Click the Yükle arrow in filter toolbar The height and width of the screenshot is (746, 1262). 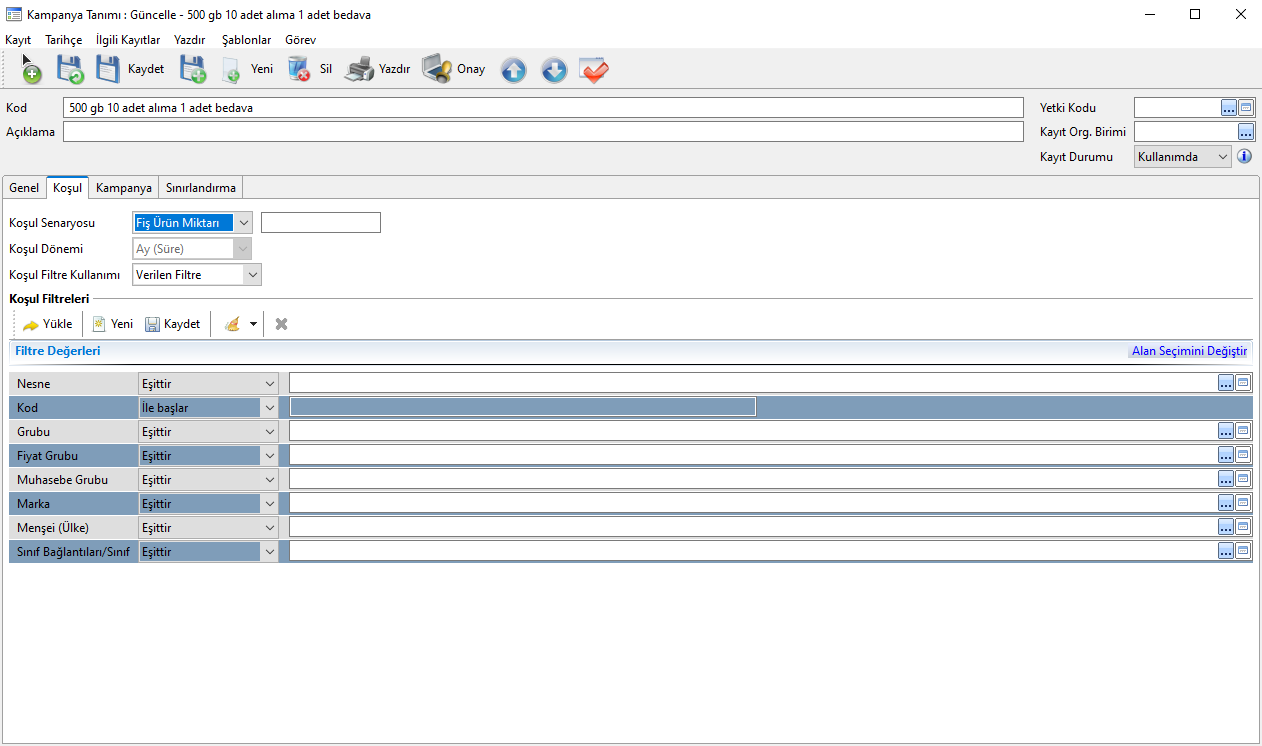(x=31, y=324)
